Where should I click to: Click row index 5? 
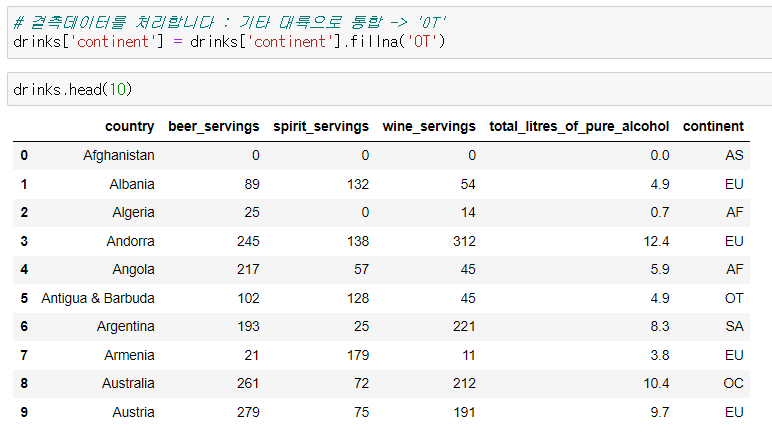click(24, 299)
